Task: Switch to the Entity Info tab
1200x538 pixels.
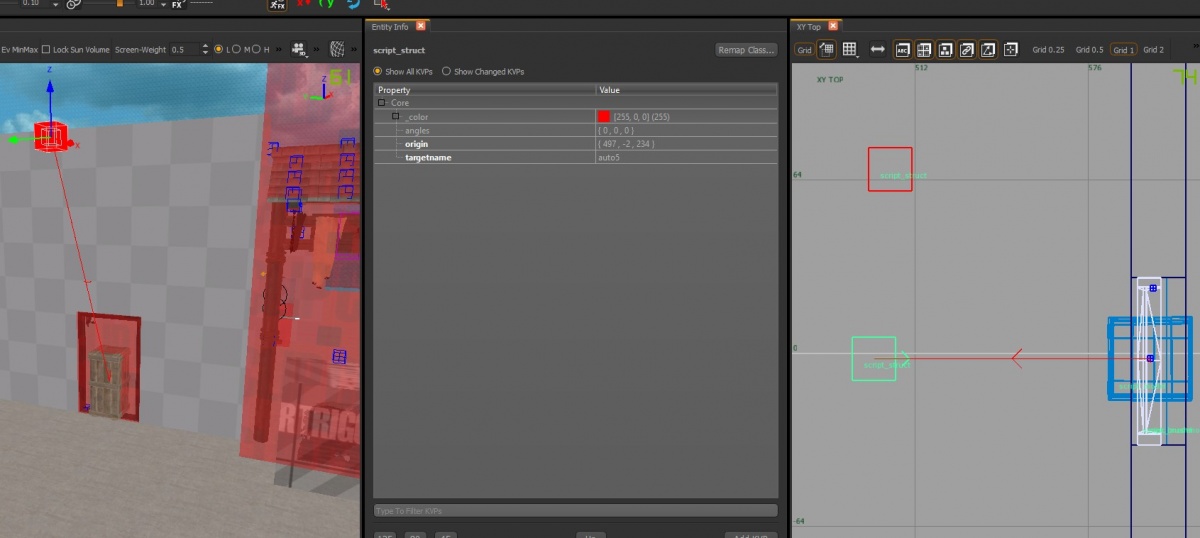Action: point(390,26)
